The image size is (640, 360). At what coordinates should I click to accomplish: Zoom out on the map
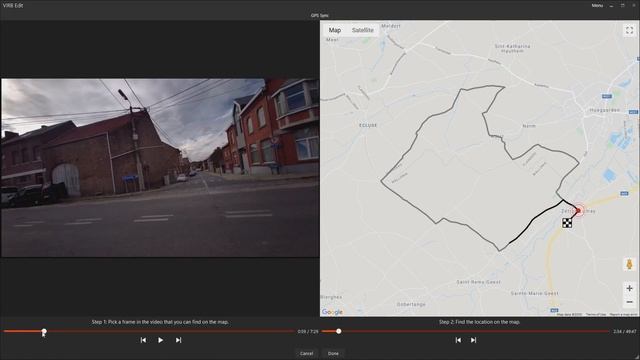[629, 302]
